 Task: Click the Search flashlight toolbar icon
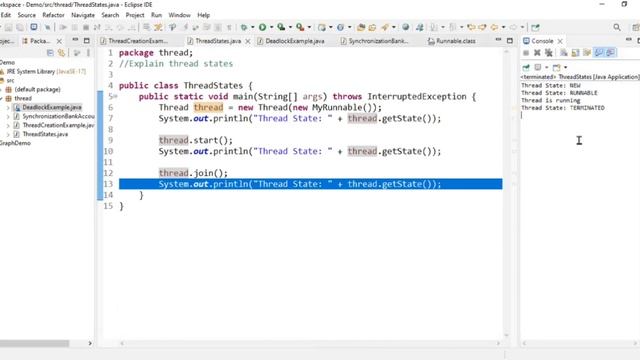coord(385,27)
